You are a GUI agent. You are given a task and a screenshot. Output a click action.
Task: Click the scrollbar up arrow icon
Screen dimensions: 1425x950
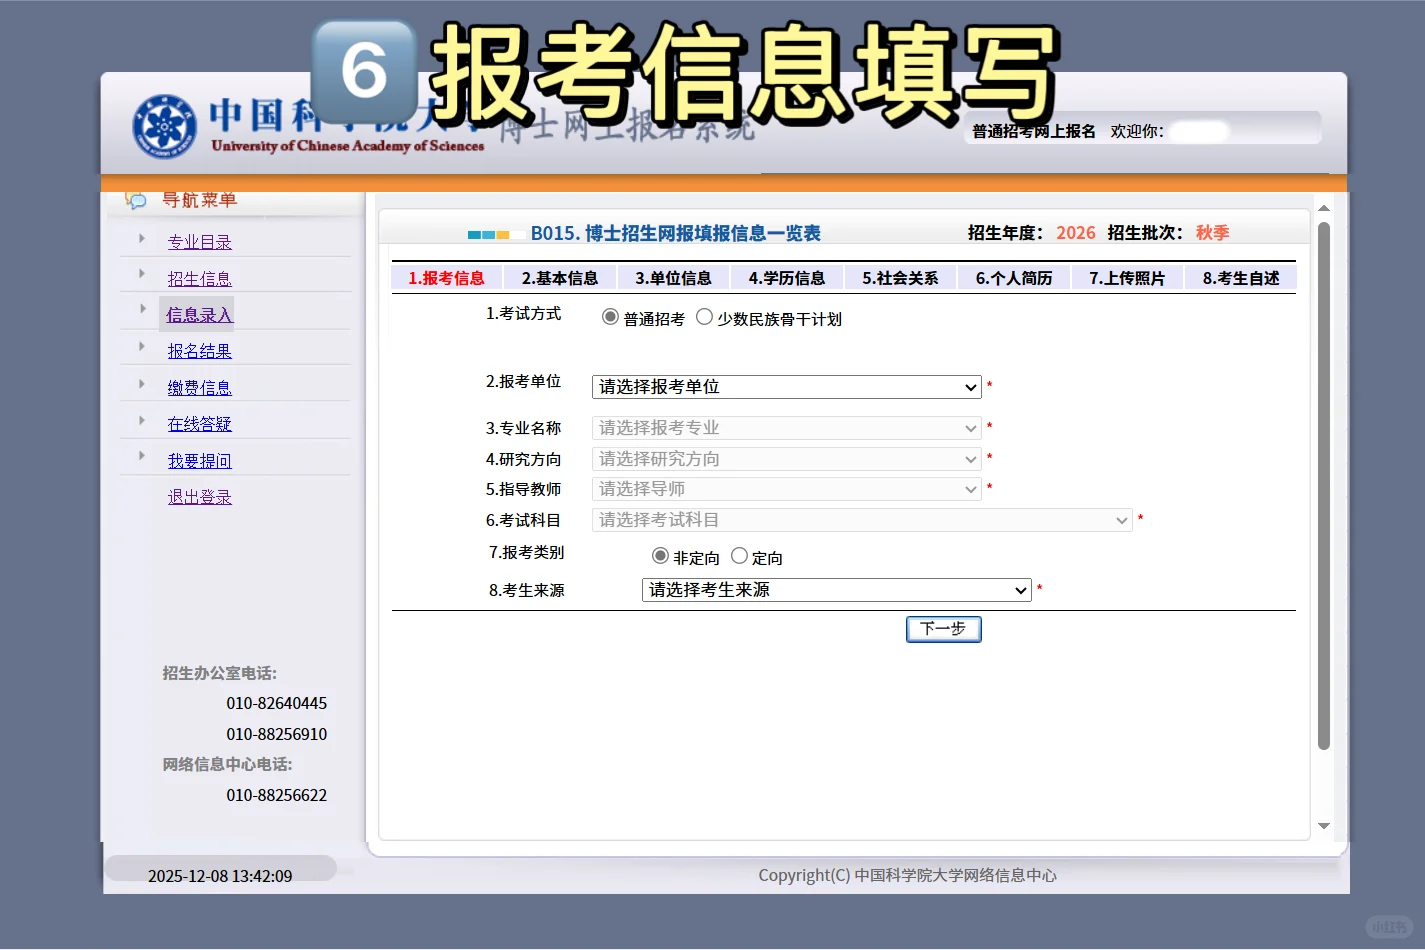pos(1324,208)
